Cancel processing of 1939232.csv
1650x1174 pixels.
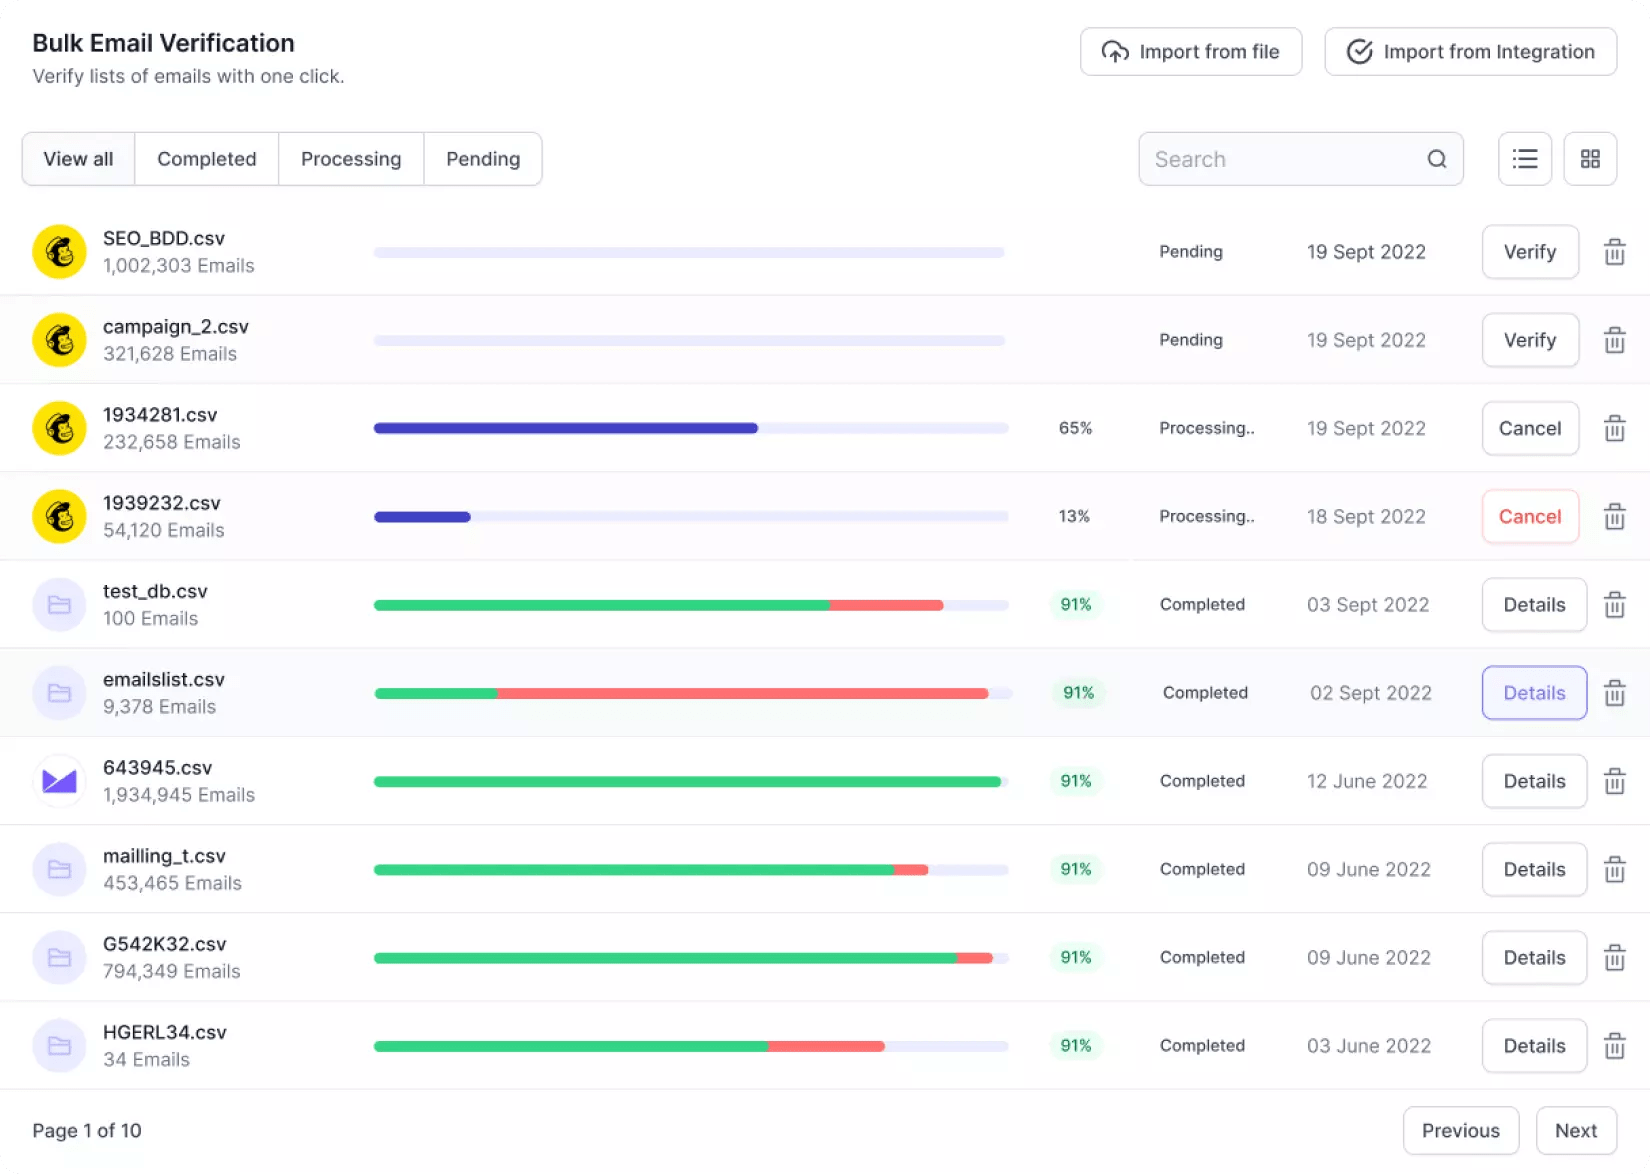pyautogui.click(x=1529, y=517)
